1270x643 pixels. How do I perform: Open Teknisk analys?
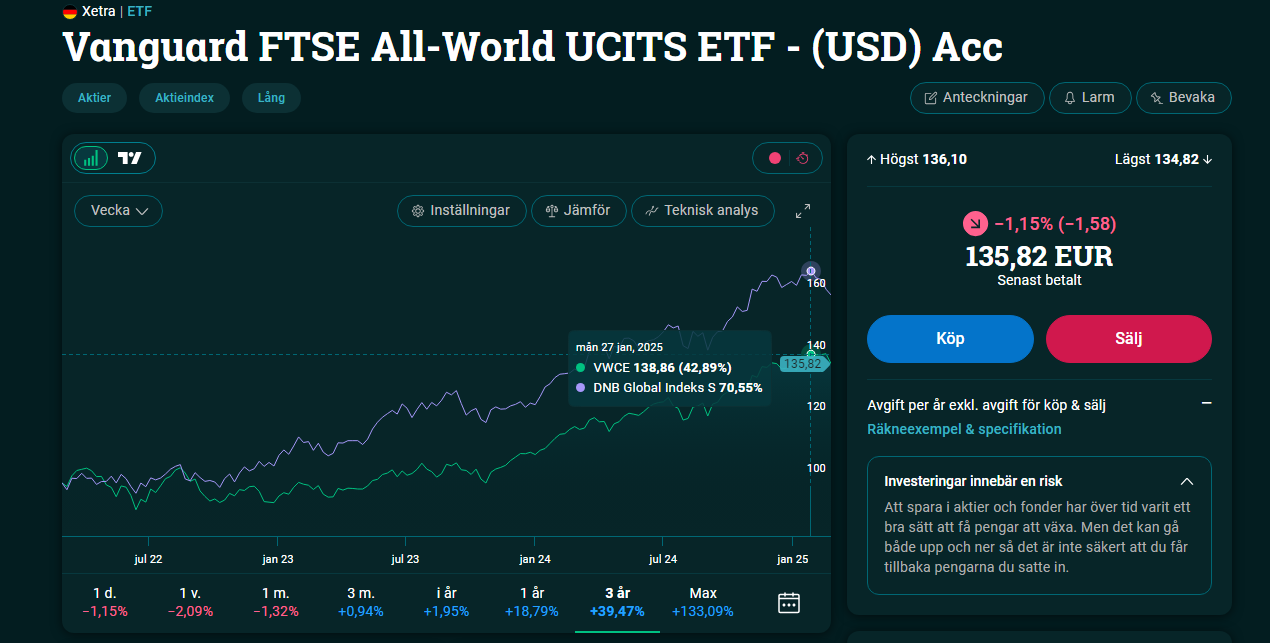click(x=703, y=211)
